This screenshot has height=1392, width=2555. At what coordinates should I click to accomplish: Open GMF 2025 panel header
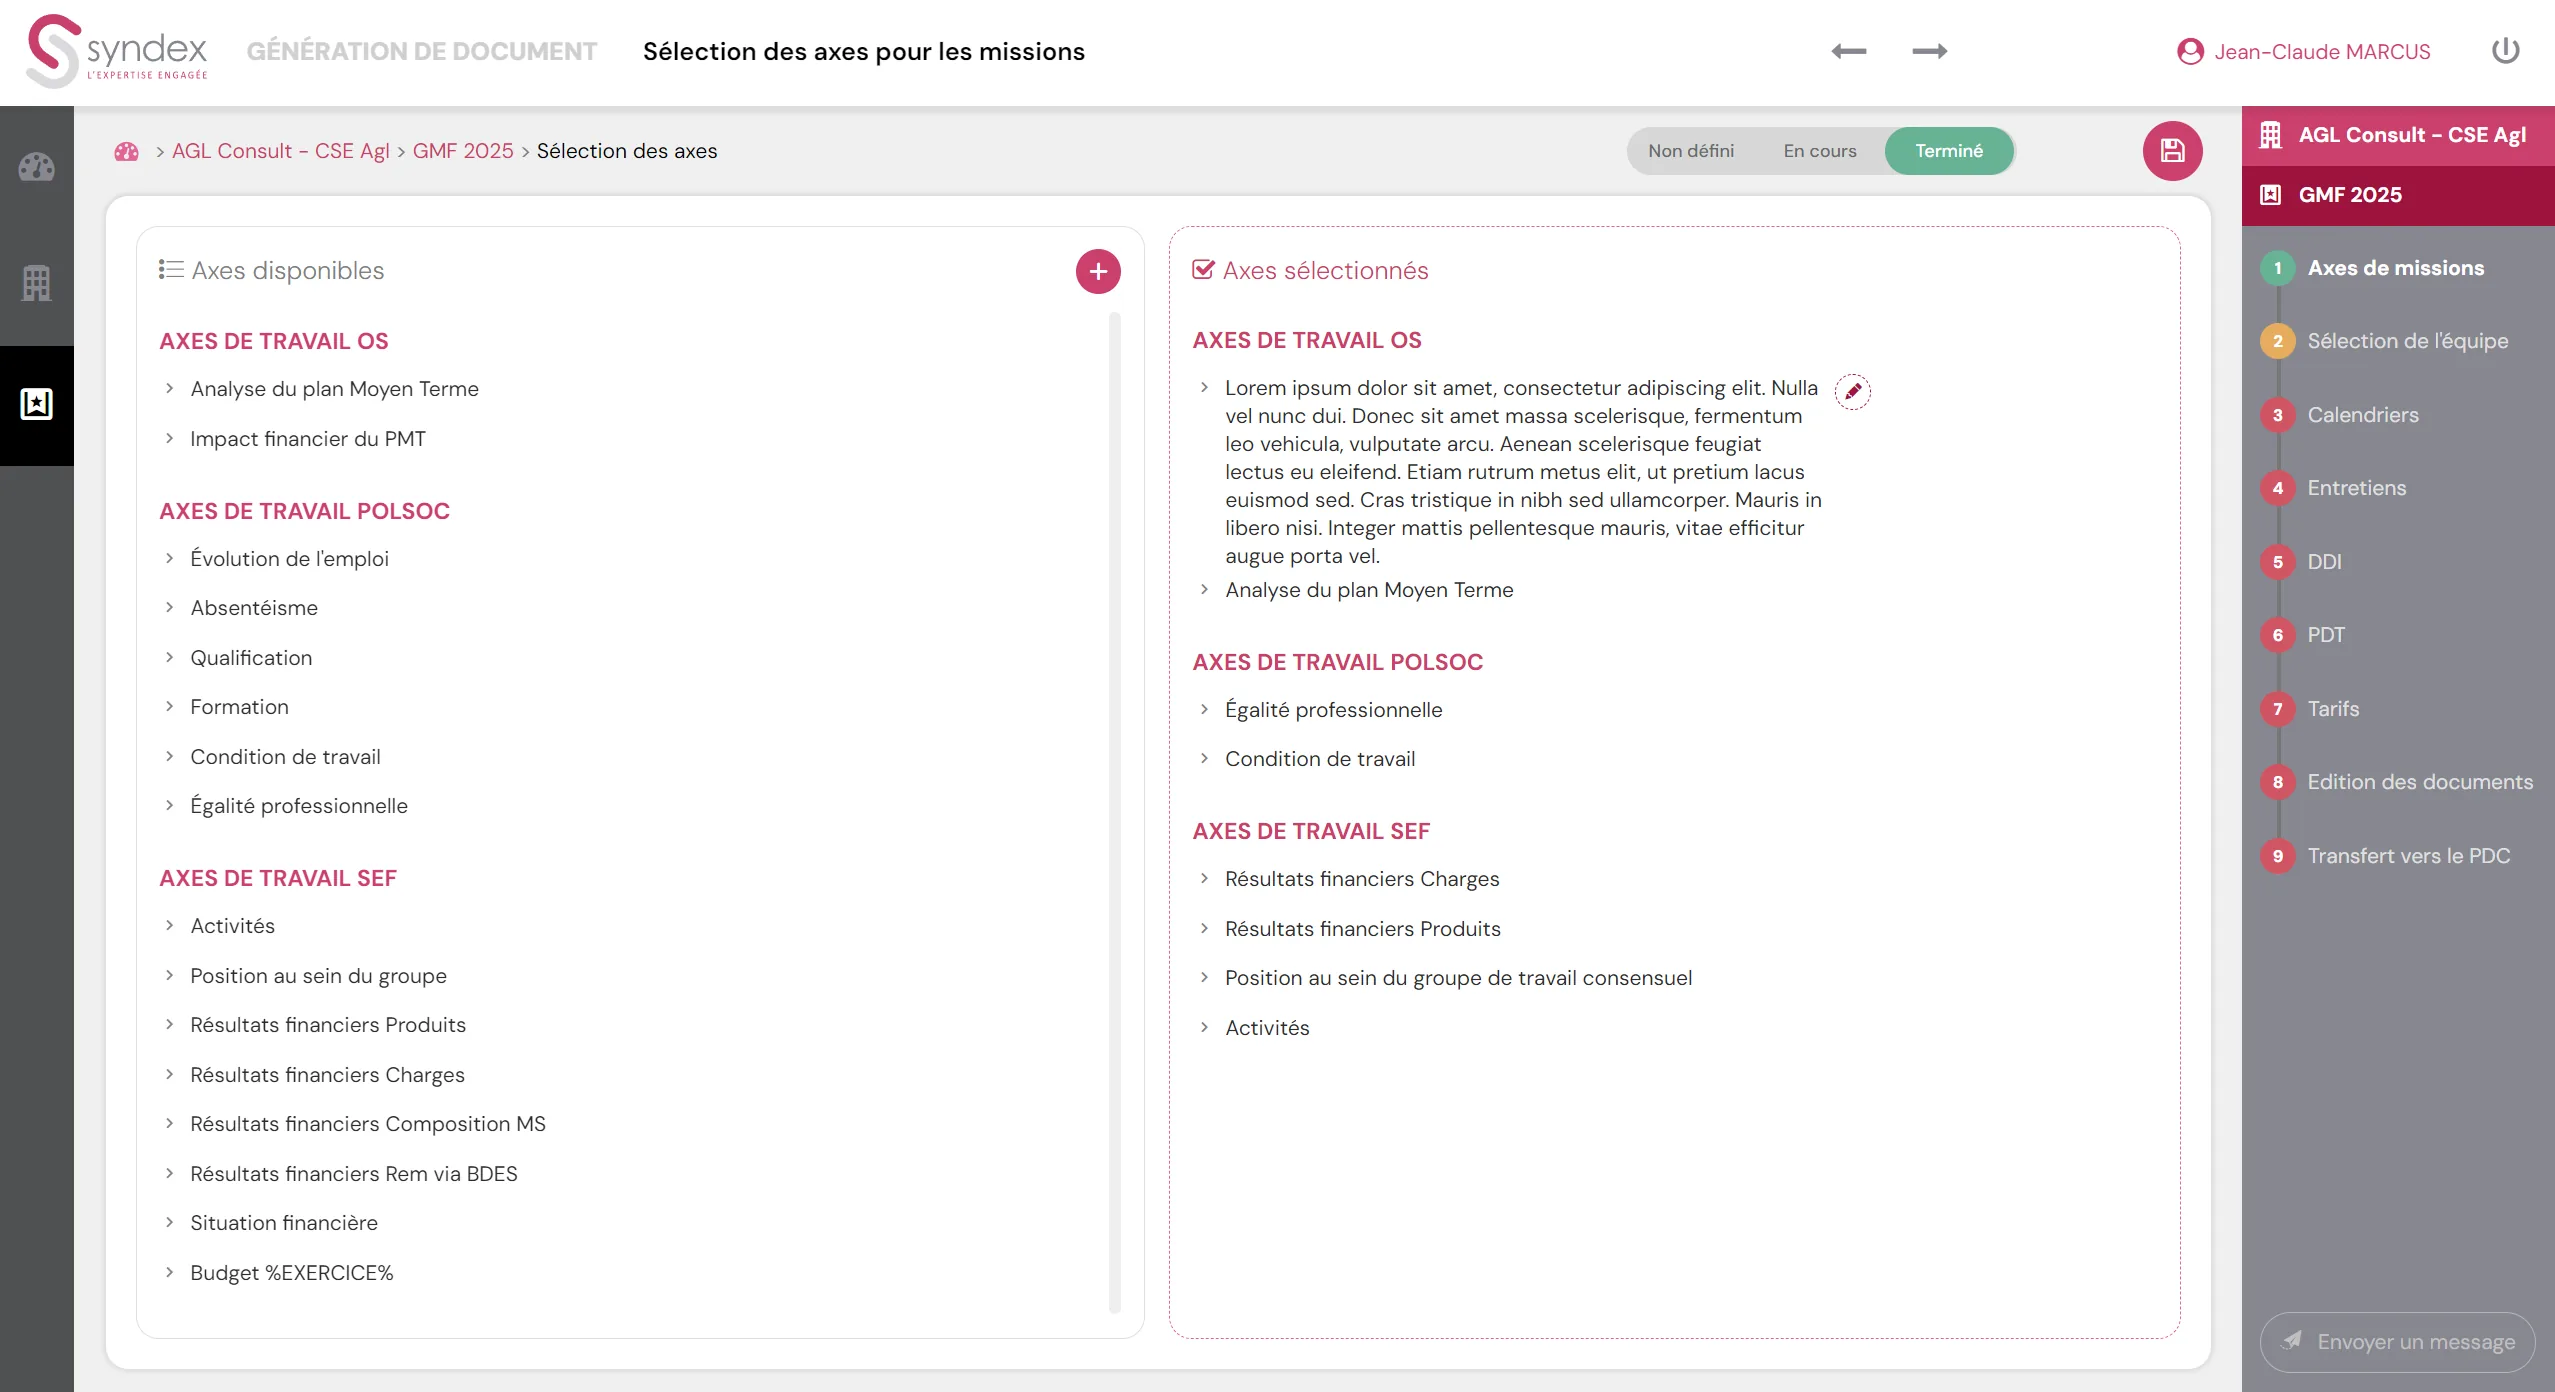pyautogui.click(x=2398, y=195)
